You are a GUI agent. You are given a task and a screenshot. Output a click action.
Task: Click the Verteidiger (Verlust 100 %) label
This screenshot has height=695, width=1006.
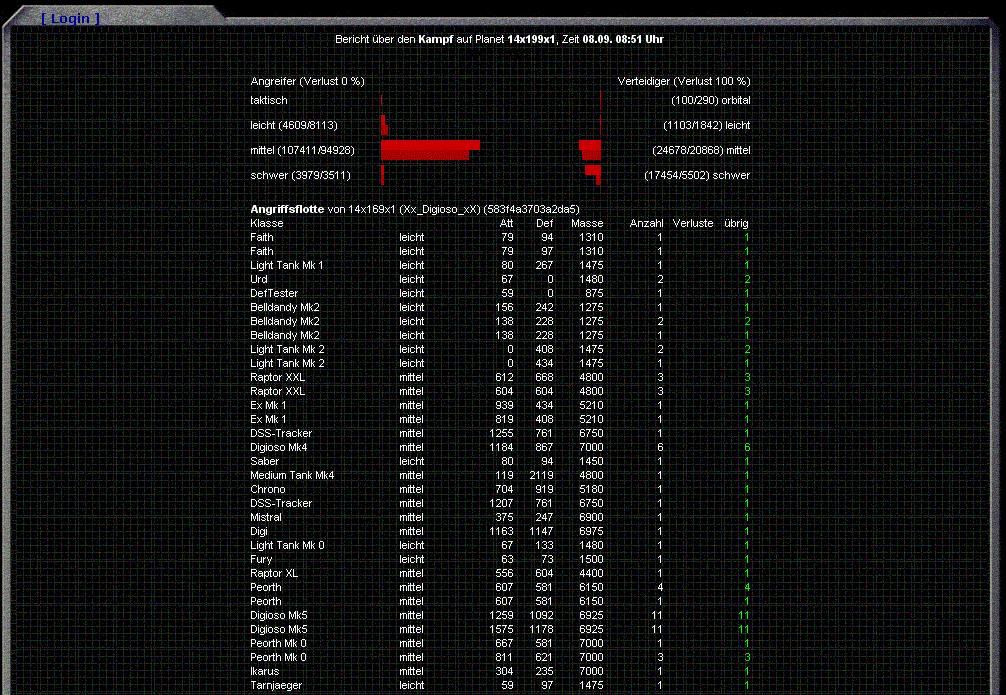coord(684,81)
